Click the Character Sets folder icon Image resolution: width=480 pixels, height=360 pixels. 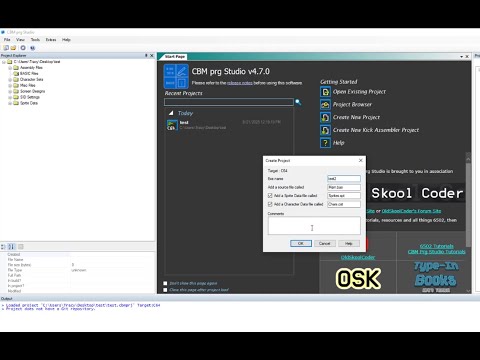point(16,80)
